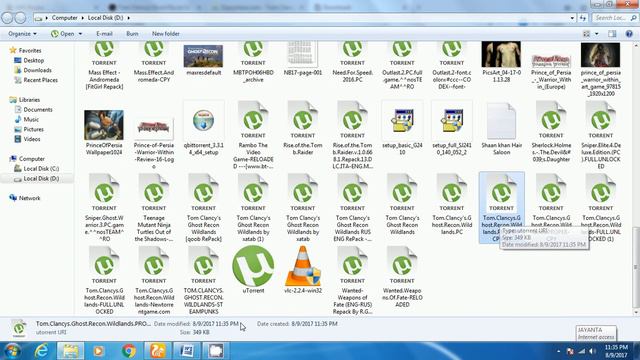Create a New folder
Screen dimensions: 640x360
(x=166, y=33)
